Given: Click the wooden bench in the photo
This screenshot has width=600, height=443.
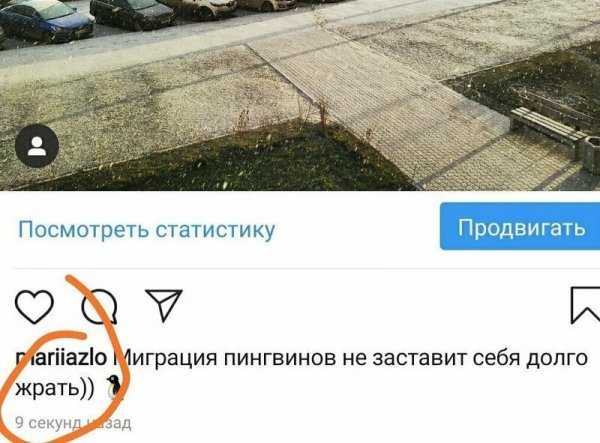Looking at the screenshot, I should tap(547, 128).
